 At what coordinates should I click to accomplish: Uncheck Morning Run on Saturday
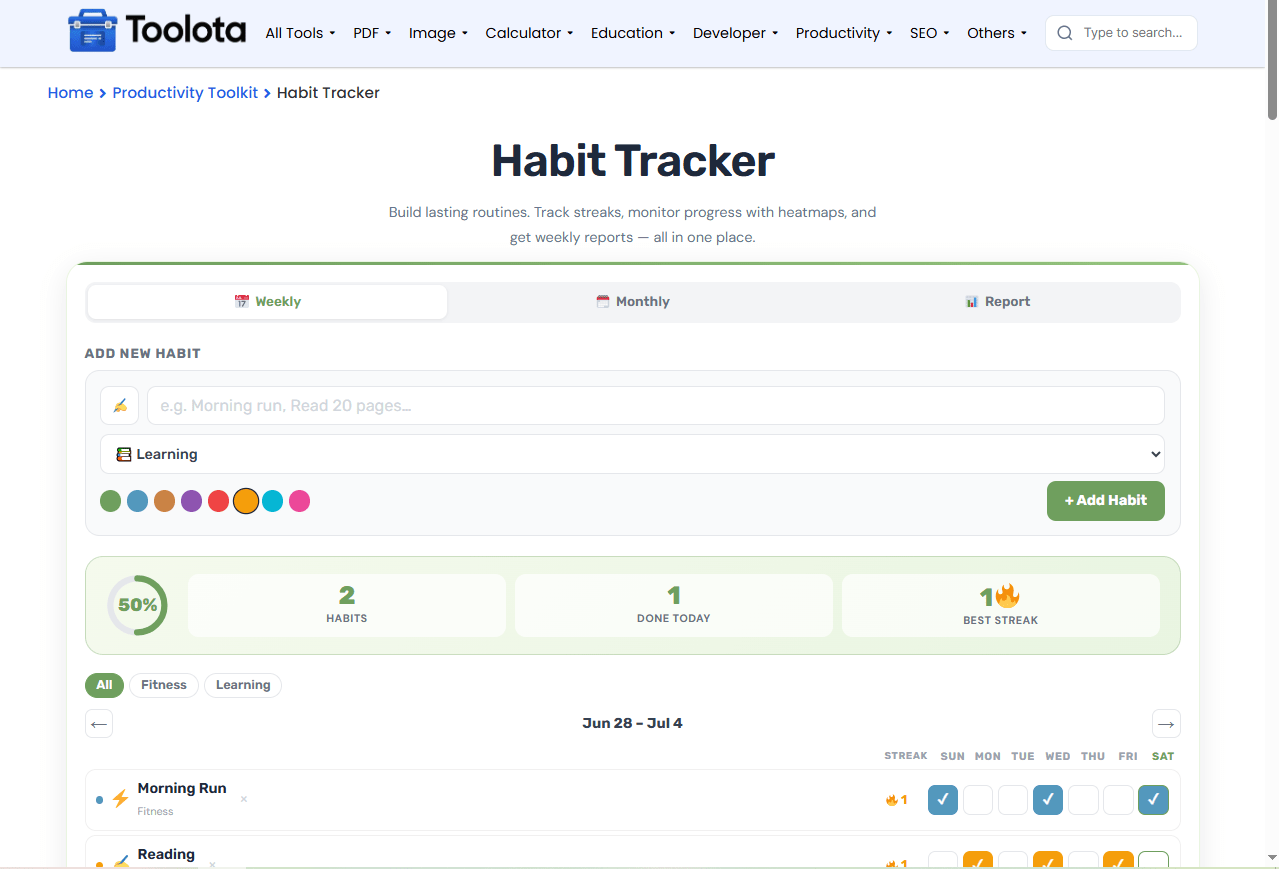click(1153, 800)
